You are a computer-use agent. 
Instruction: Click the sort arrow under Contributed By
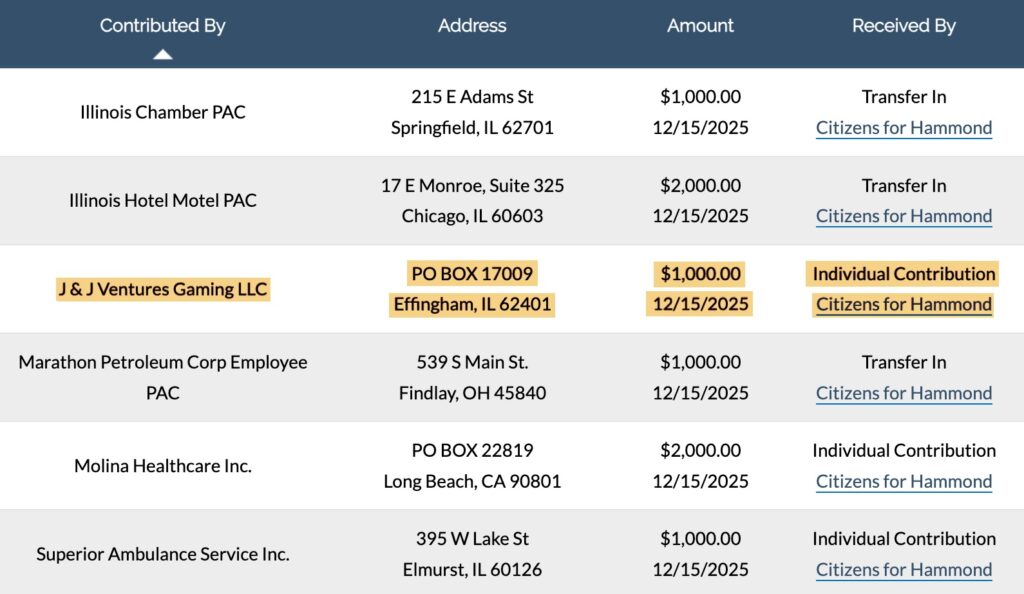click(x=163, y=54)
